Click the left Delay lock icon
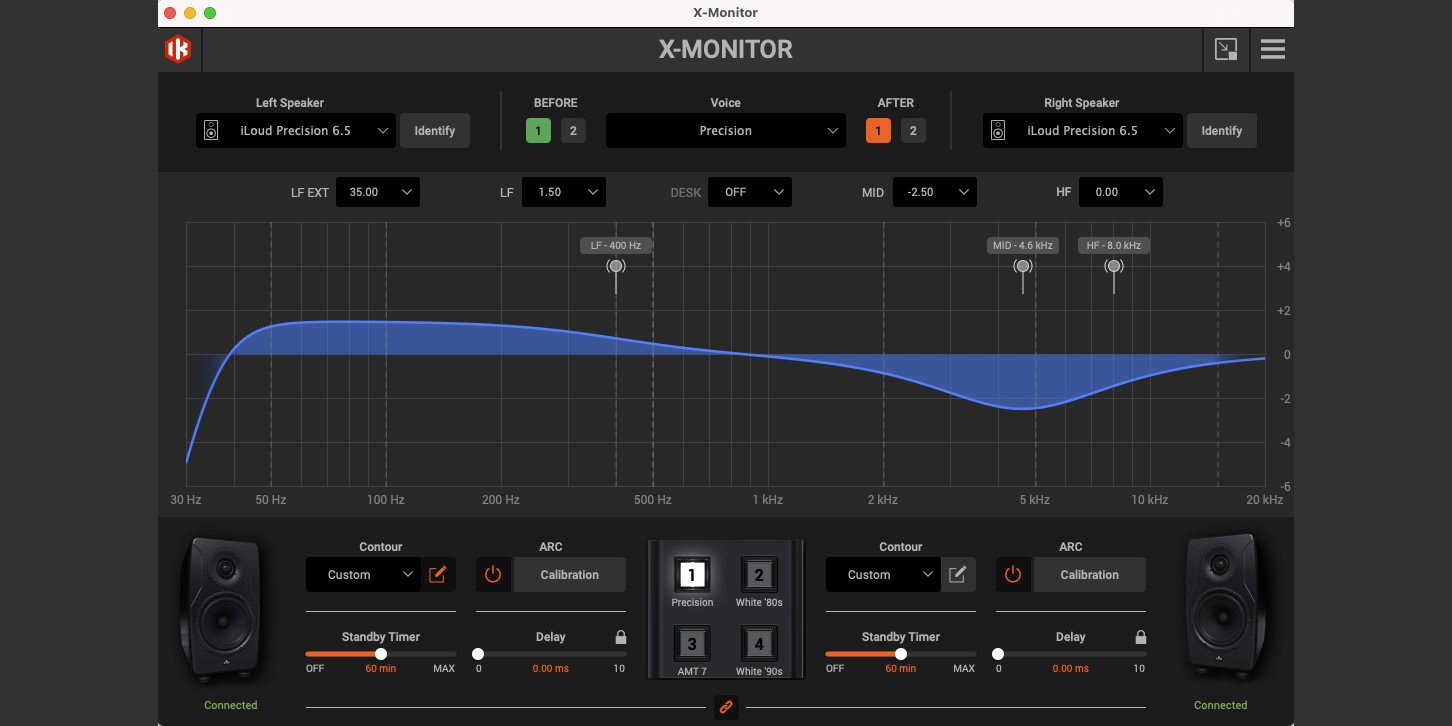The width and height of the screenshot is (1452, 726). 620,637
